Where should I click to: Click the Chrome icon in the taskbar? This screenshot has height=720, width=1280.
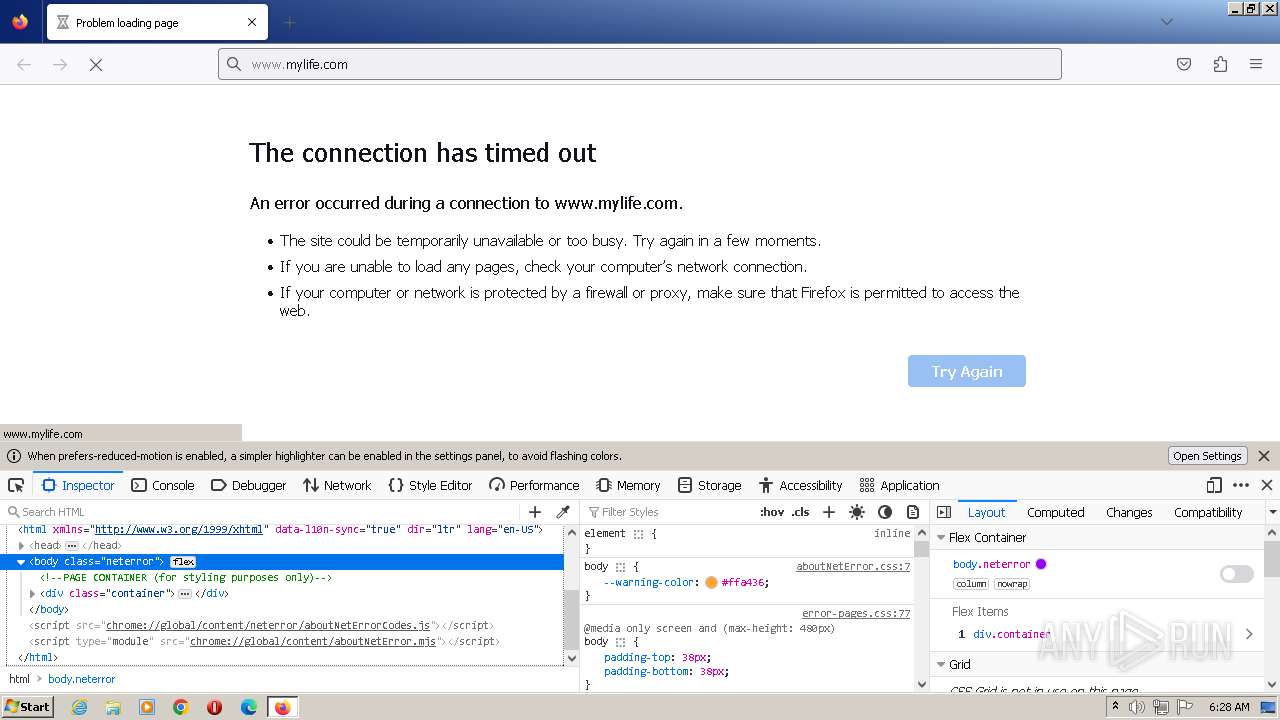click(181, 707)
